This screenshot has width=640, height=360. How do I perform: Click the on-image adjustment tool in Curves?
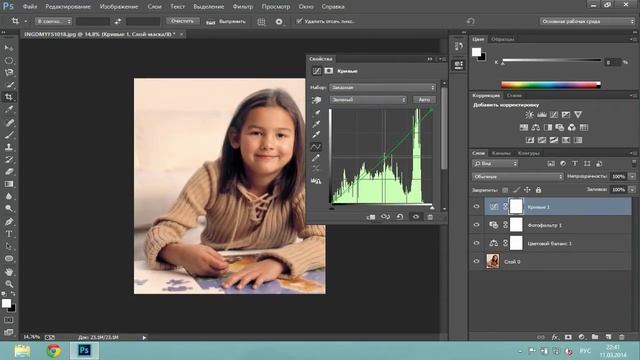click(316, 100)
